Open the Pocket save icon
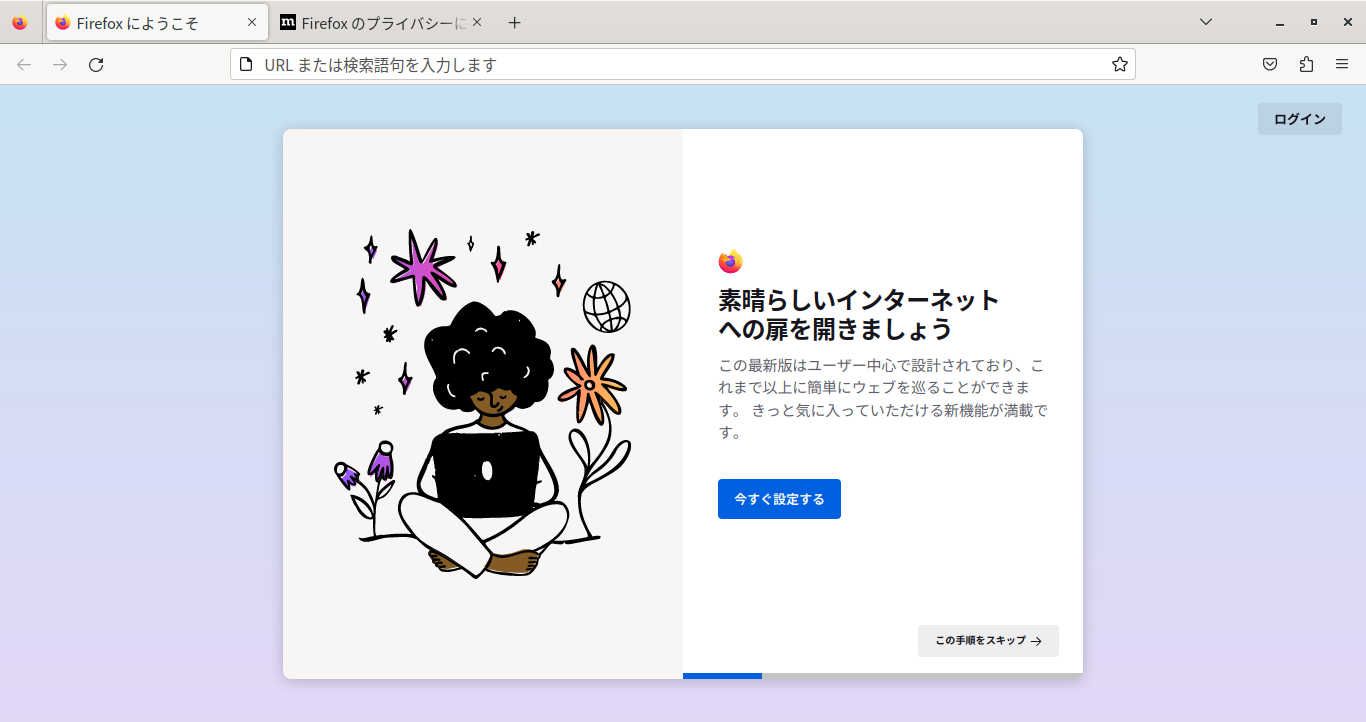 tap(1270, 65)
